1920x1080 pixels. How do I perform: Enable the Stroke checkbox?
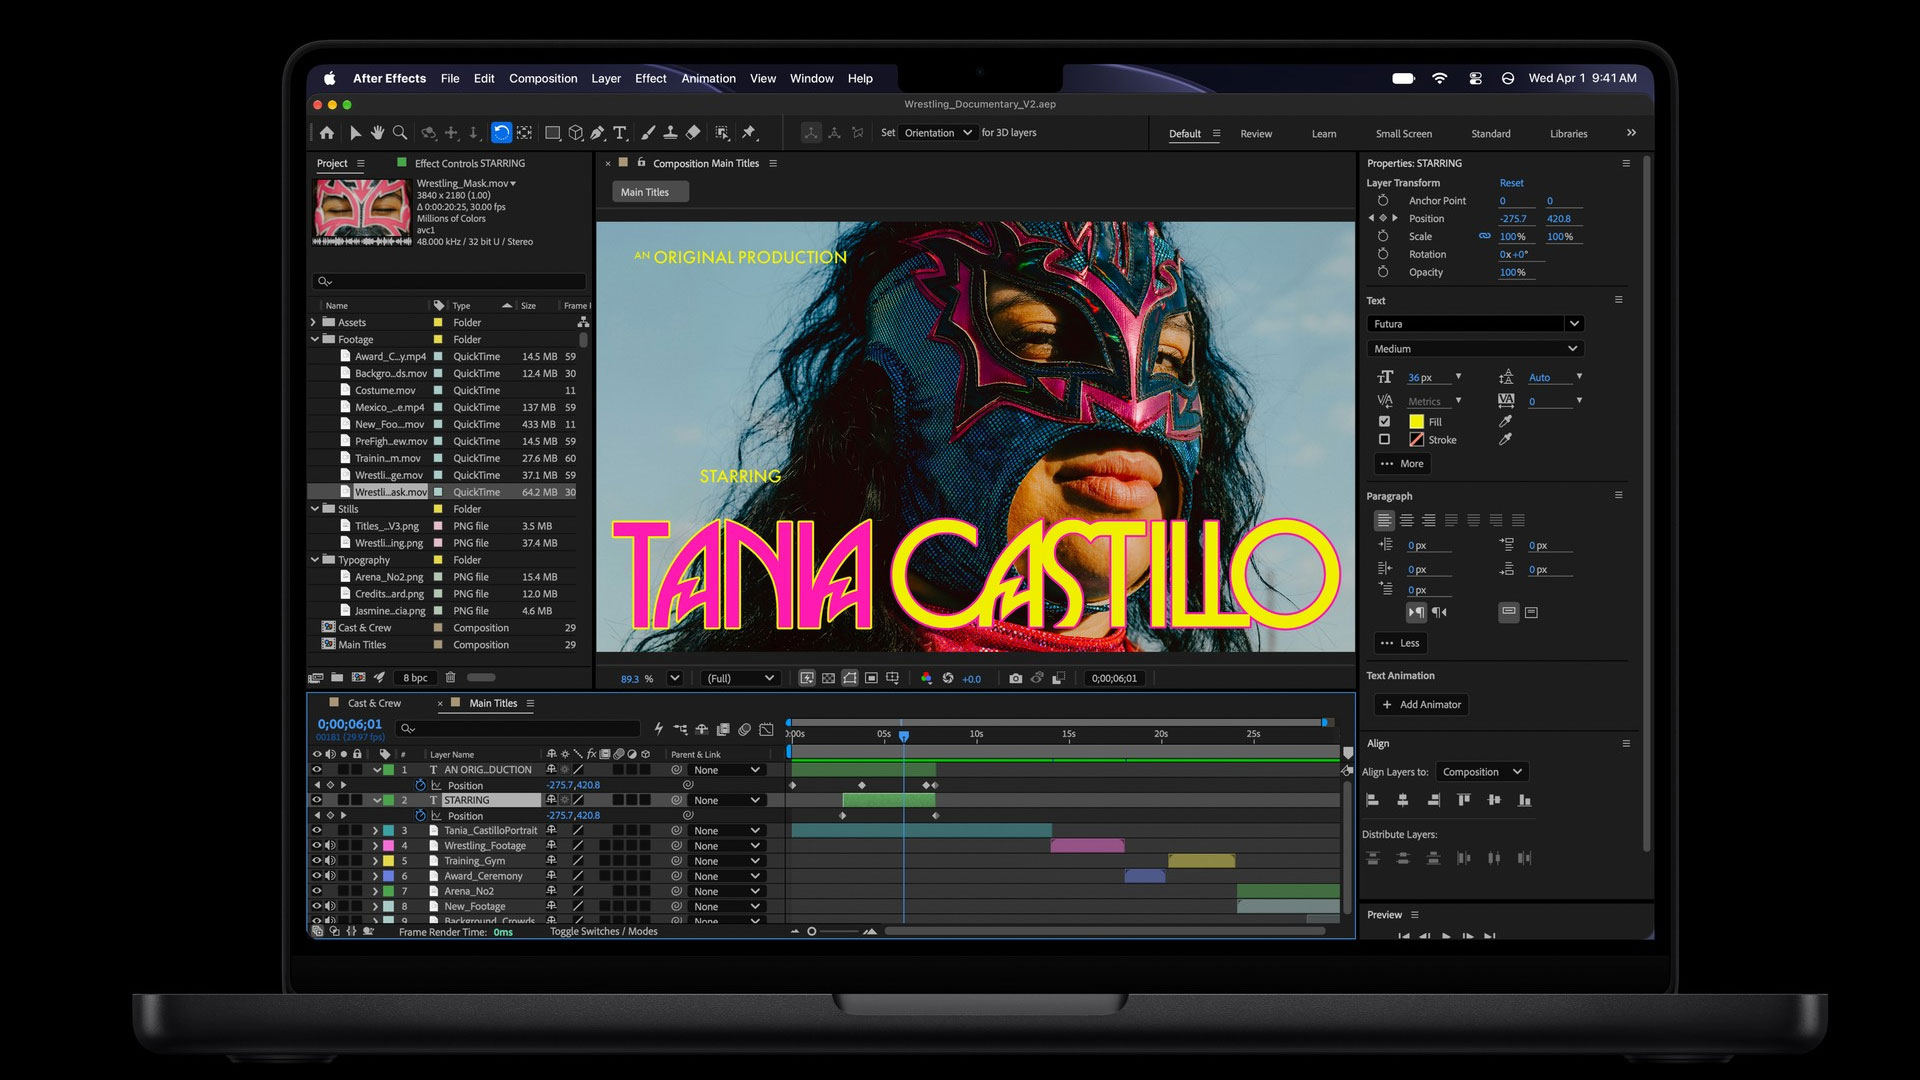click(1384, 439)
